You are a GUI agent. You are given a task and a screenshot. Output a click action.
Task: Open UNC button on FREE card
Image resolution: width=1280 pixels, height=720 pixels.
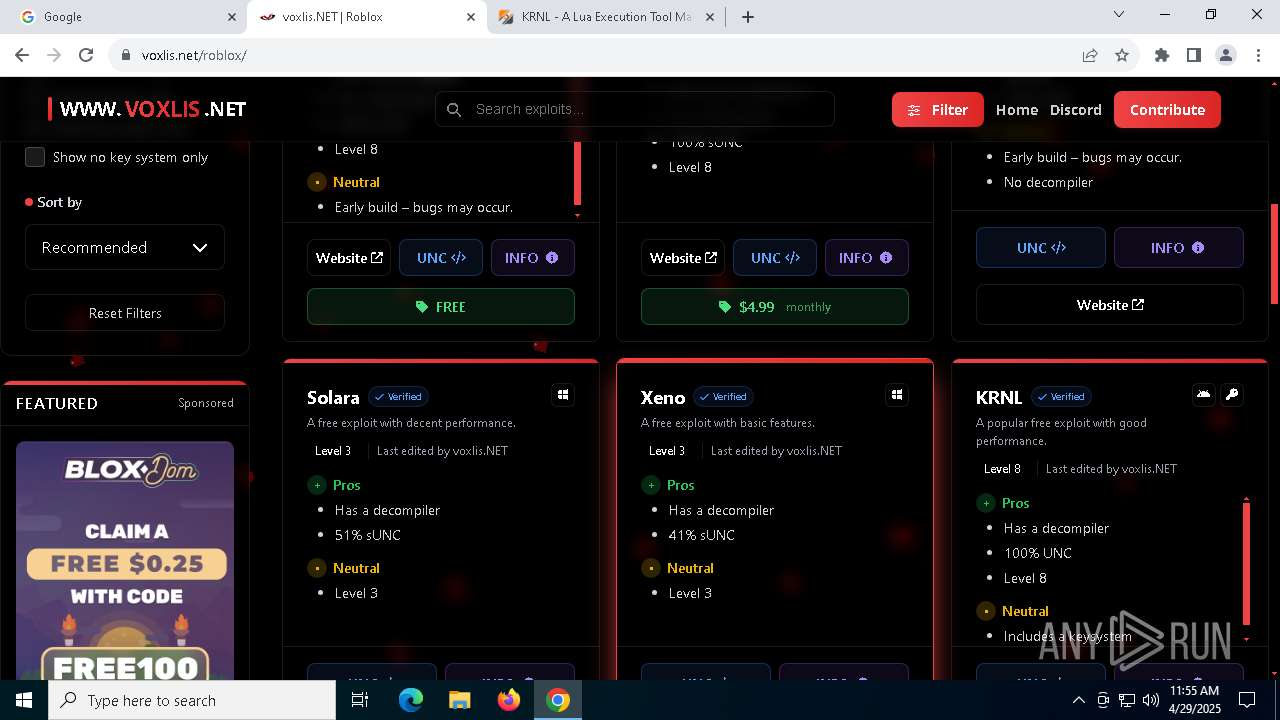tap(441, 258)
